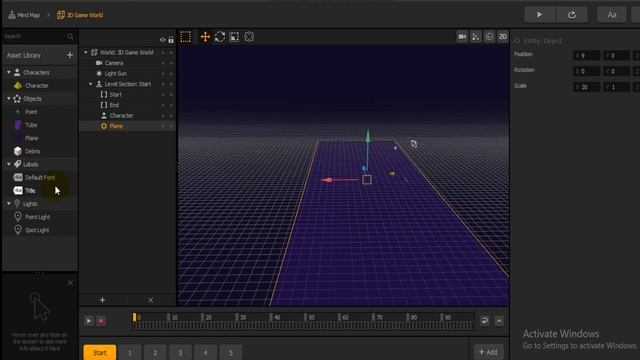Collapse the Level Section: Start node
This screenshot has height=360, width=640.
91,84
